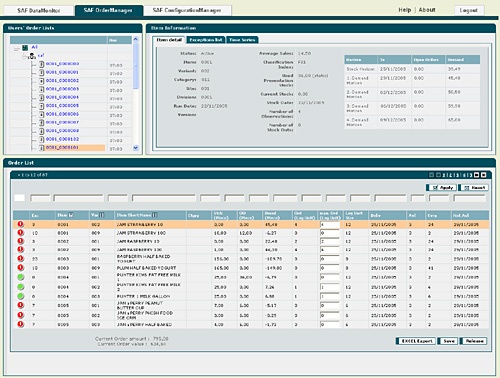This screenshot has width=500, height=378.
Task: Open order list 0001_0000005
Action: 62,105
